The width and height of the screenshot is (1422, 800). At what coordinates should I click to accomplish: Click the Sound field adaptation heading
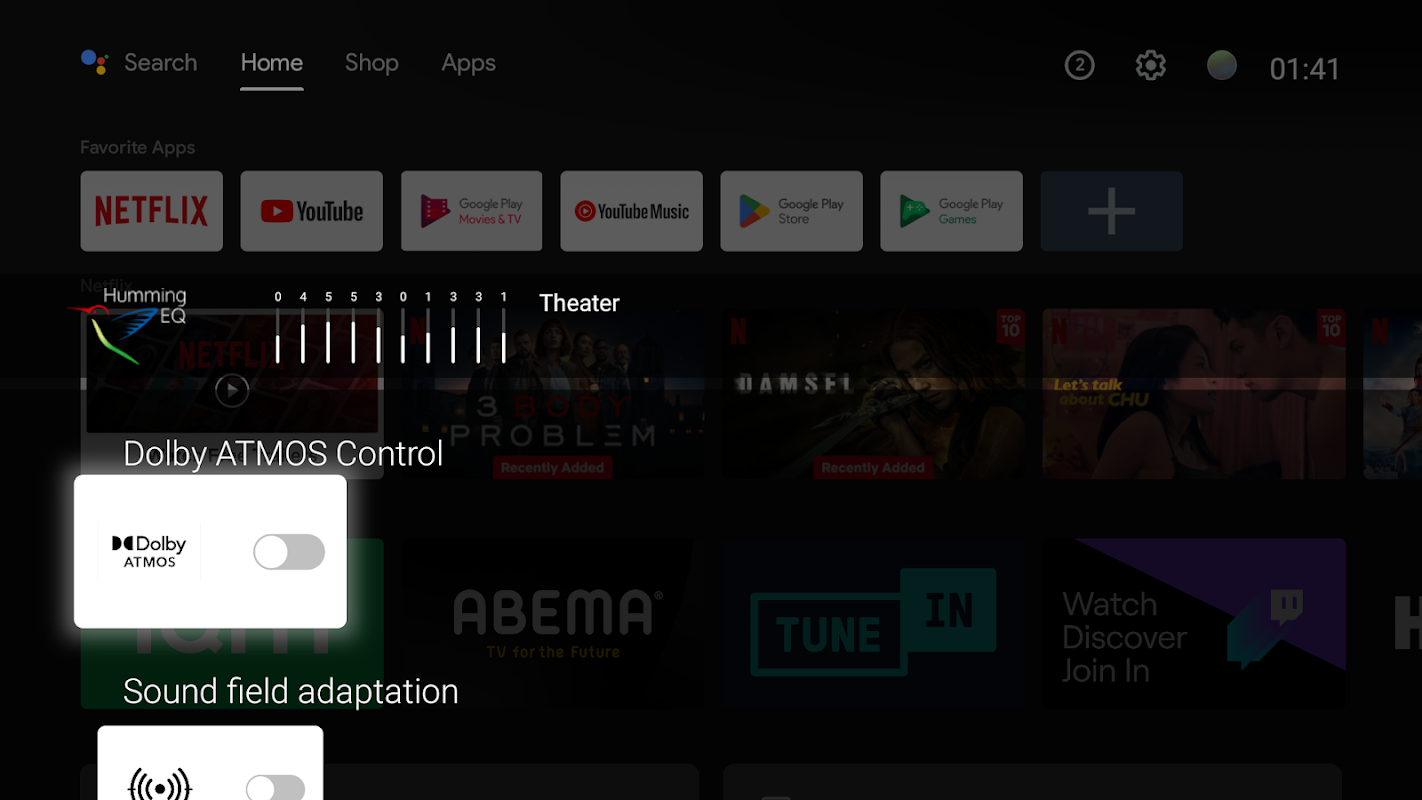coord(291,692)
